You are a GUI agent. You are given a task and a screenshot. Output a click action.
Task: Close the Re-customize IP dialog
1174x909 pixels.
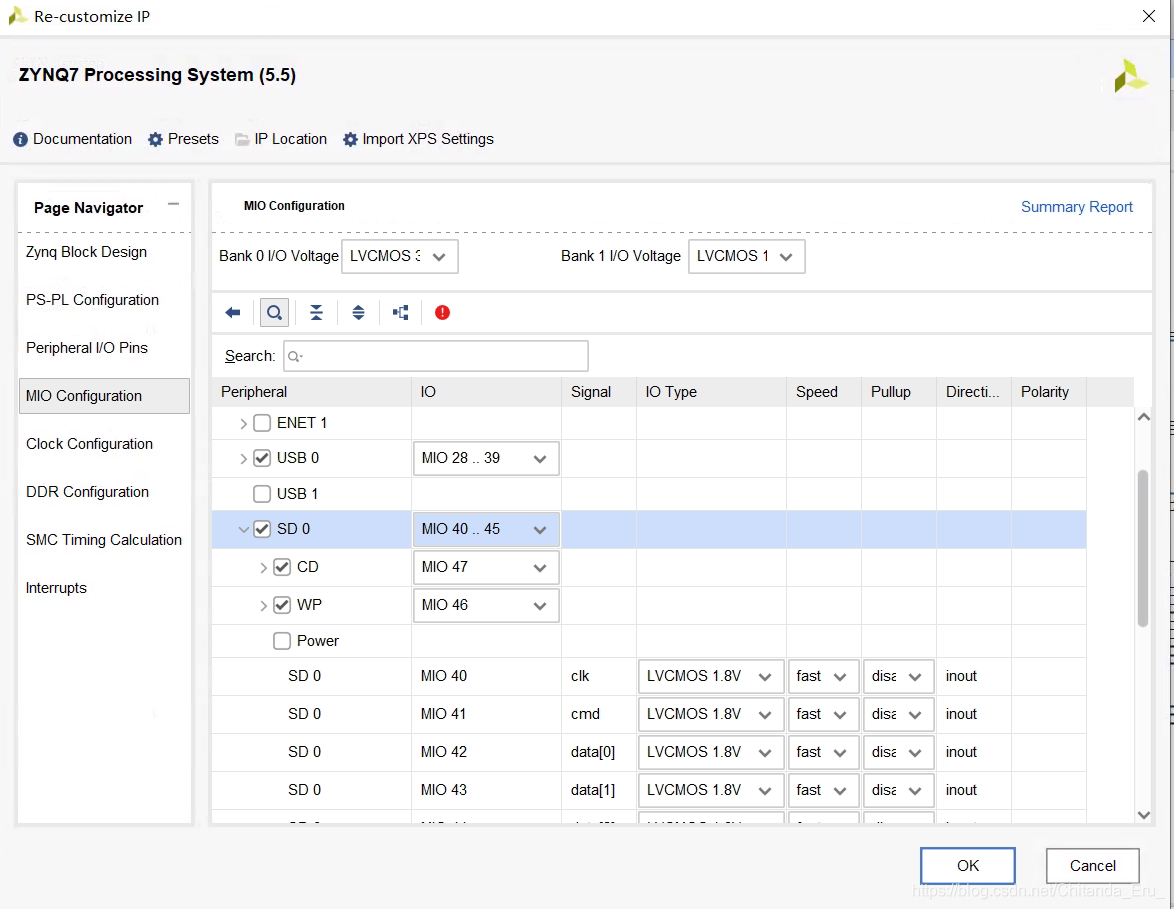[1149, 16]
